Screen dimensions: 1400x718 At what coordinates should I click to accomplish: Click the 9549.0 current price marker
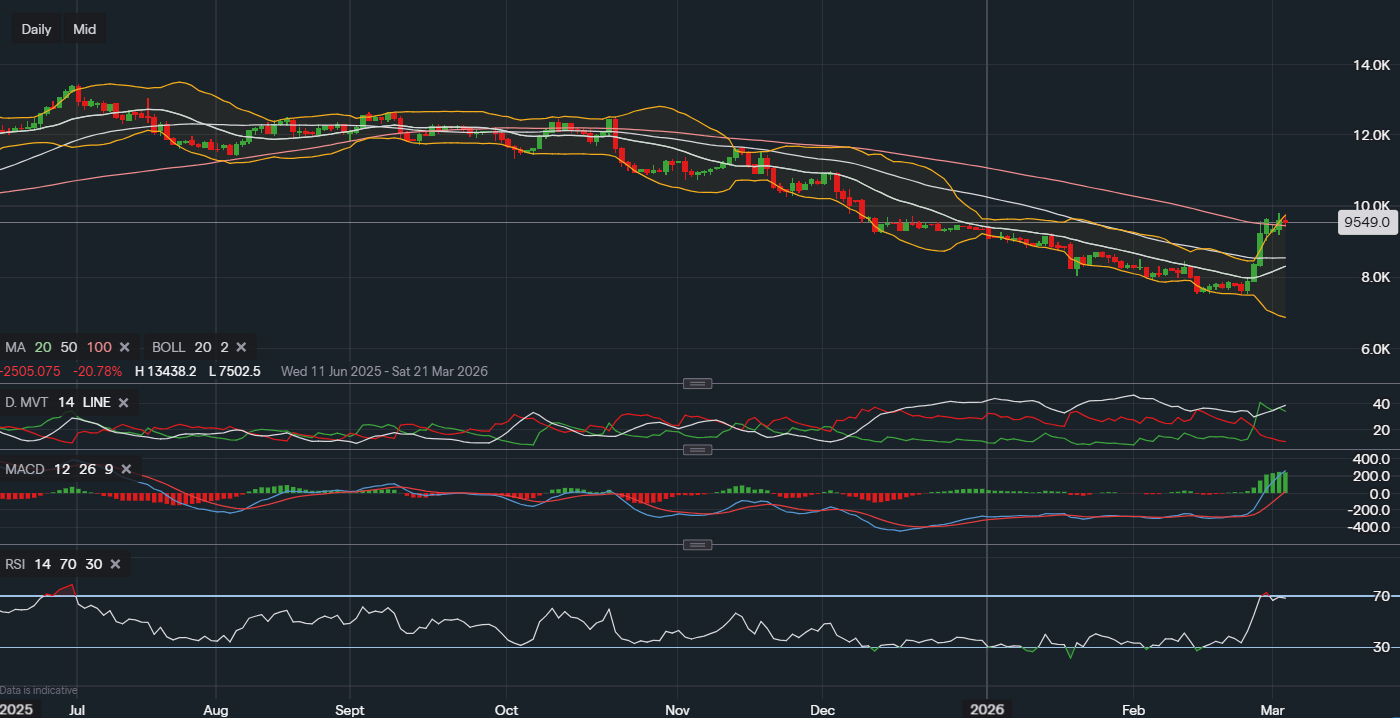1367,223
